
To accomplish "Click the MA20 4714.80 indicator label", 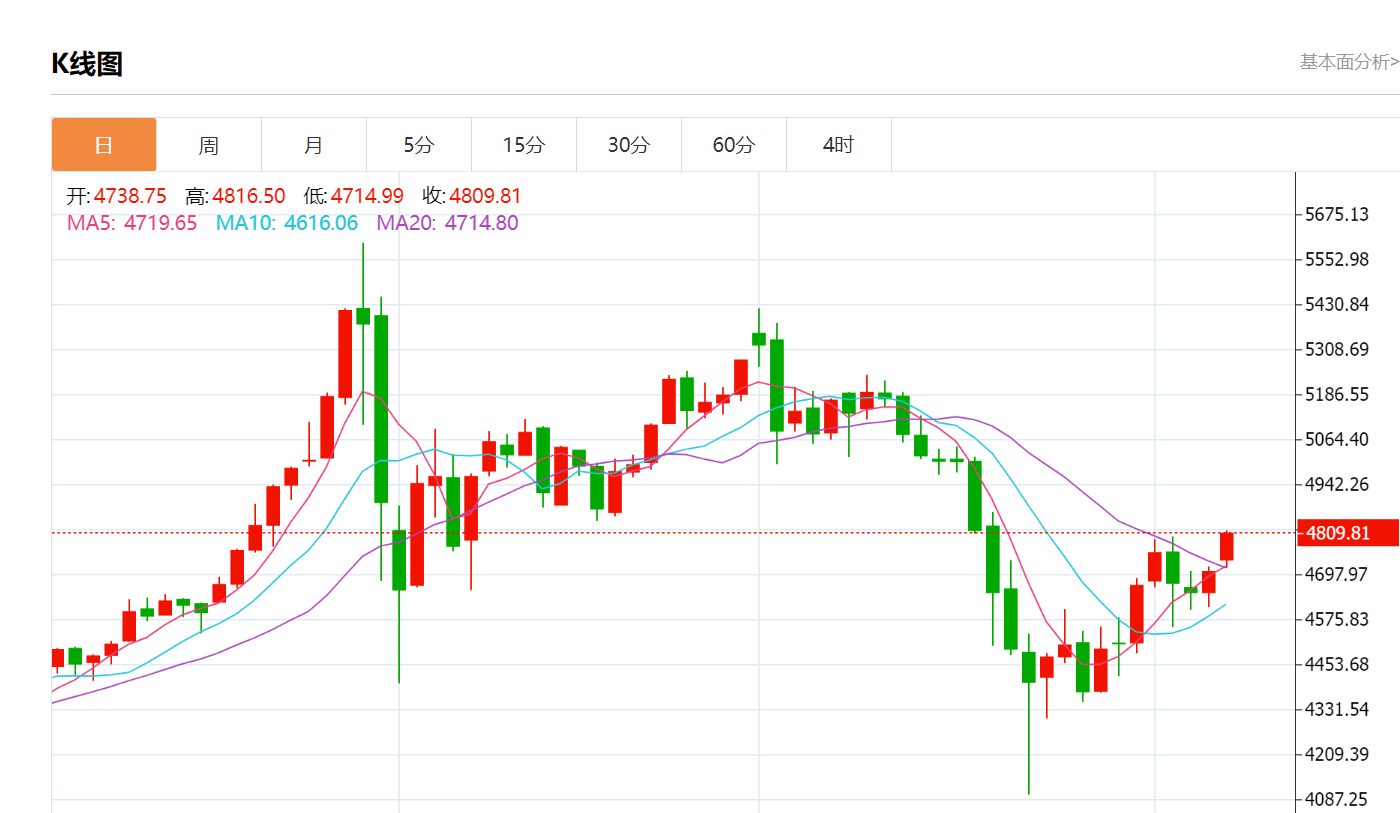I will (447, 223).
